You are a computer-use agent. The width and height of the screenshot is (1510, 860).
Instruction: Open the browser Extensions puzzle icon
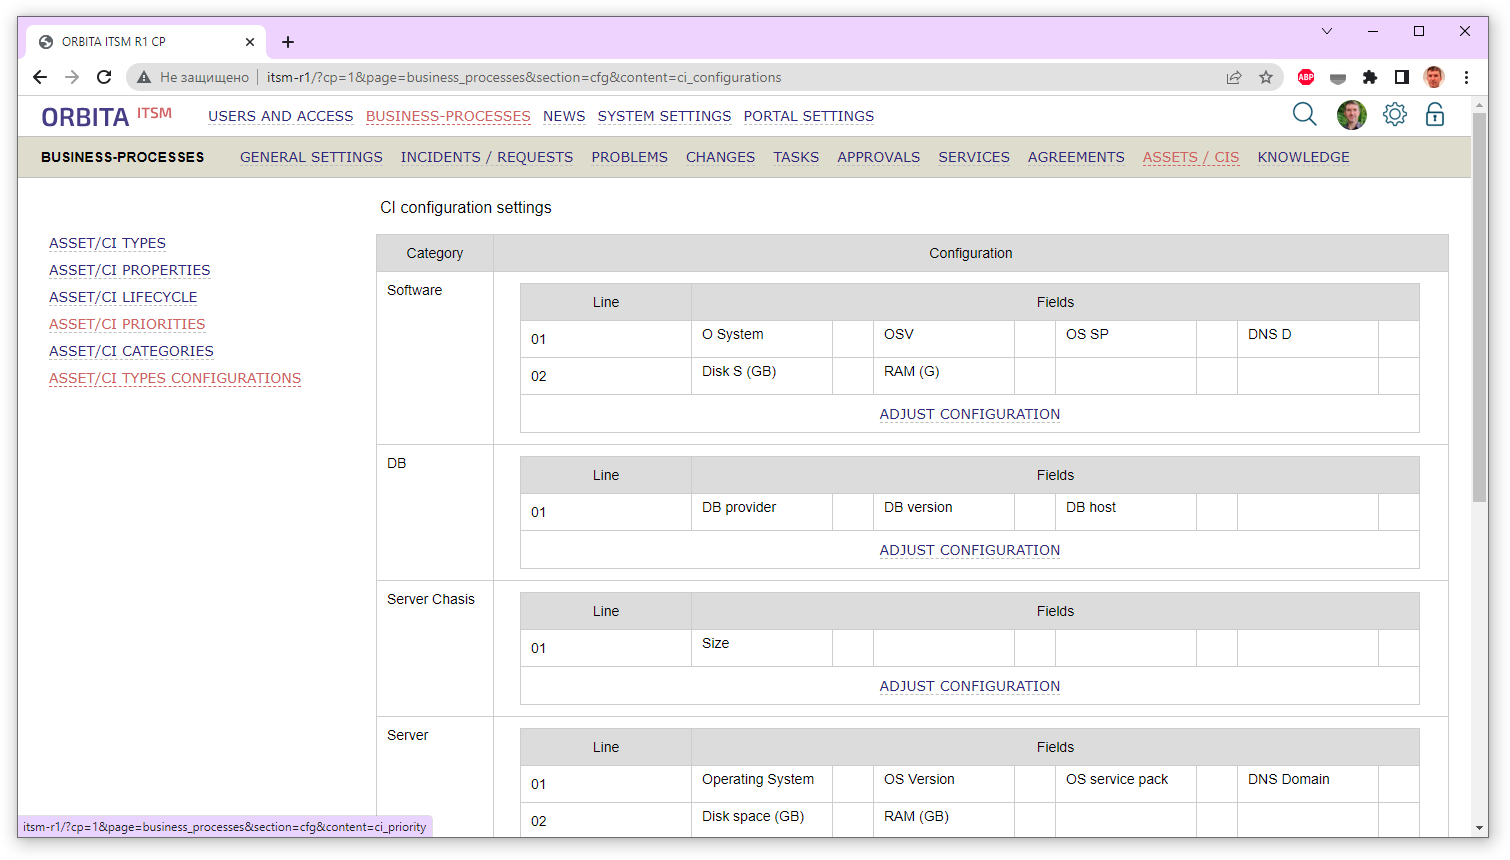pos(1370,77)
